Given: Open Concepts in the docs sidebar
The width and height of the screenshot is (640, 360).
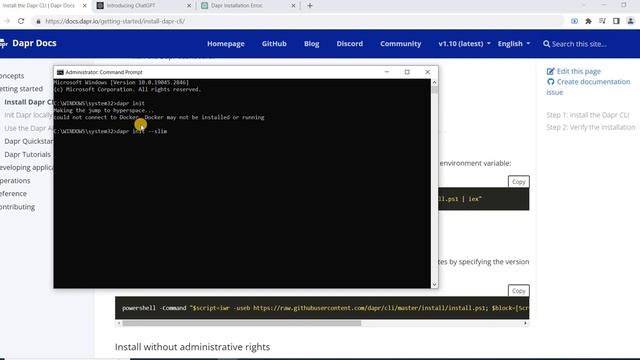Looking at the screenshot, I should pyautogui.click(x=12, y=76).
